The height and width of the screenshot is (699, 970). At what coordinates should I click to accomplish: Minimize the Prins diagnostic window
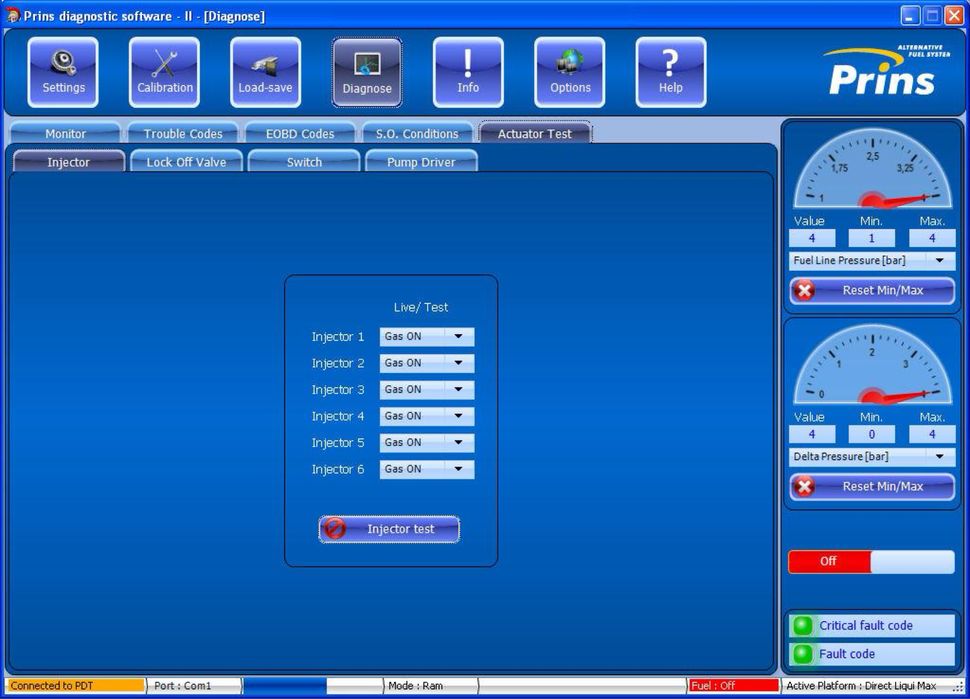909,15
